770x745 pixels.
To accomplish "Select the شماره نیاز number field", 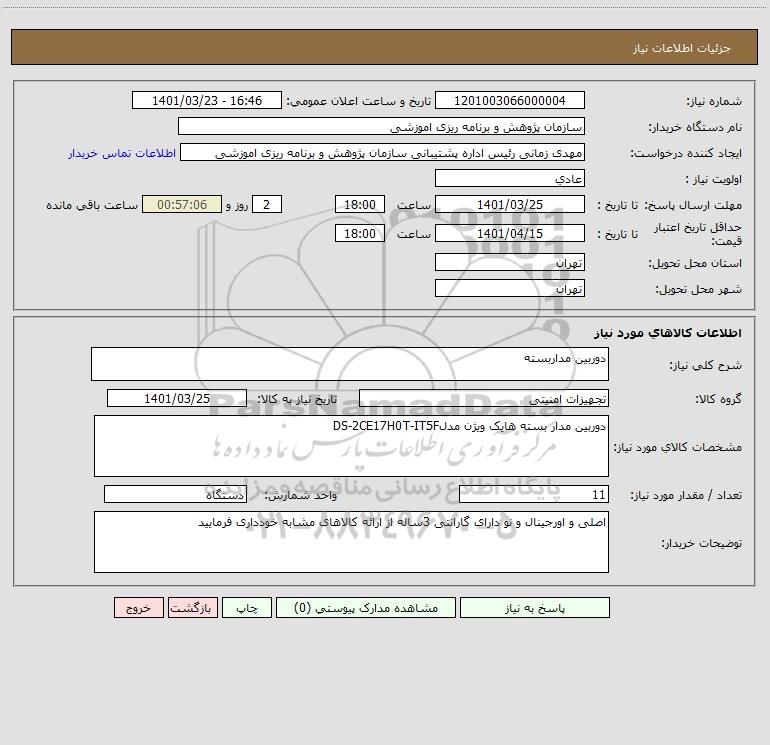I will [x=510, y=100].
